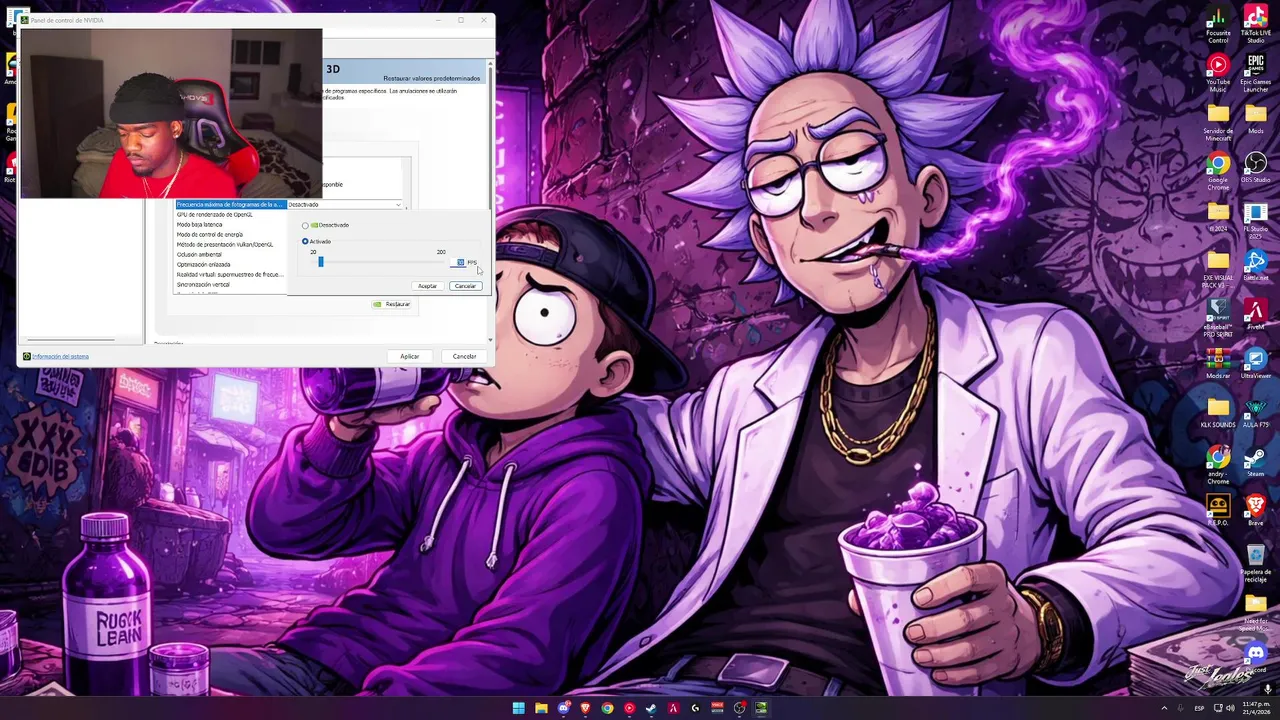Launch eBaseball PRO SPIRIT shortcut
Screen dimensions: 1280x720
click(1217, 319)
